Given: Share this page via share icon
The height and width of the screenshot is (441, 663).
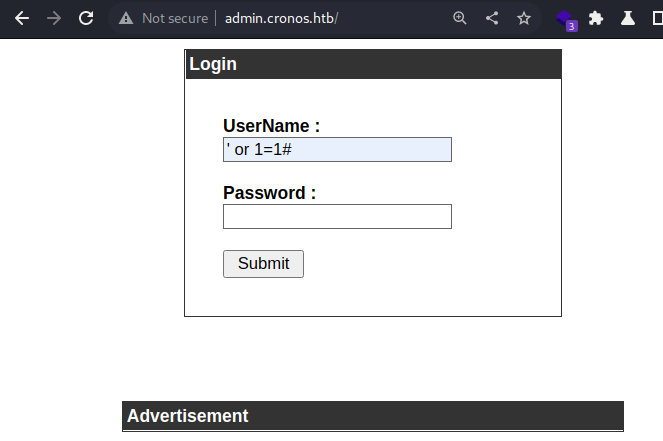Looking at the screenshot, I should [x=492, y=18].
